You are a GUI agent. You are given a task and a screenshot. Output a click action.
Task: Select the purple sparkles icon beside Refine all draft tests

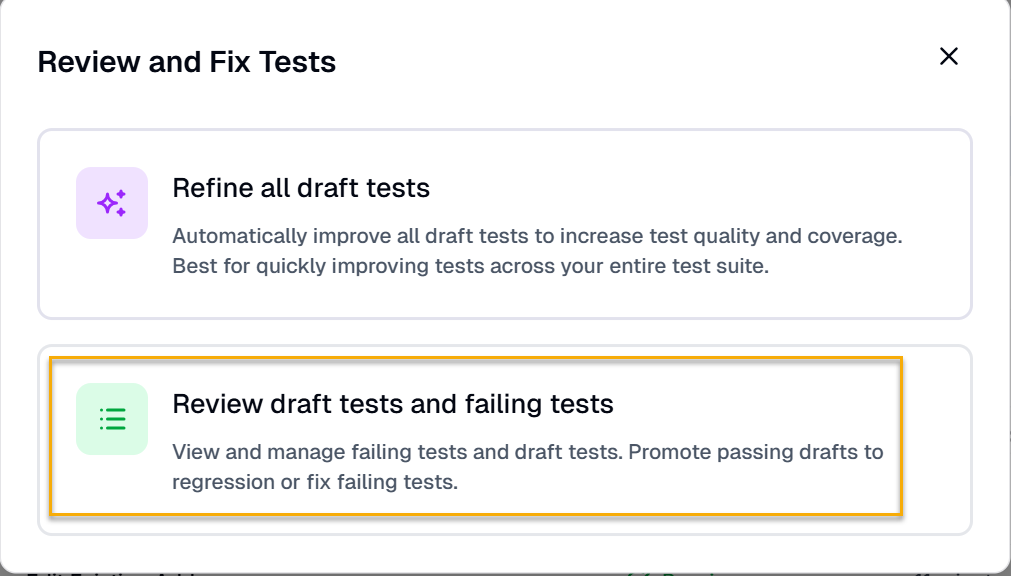pyautogui.click(x=111, y=202)
